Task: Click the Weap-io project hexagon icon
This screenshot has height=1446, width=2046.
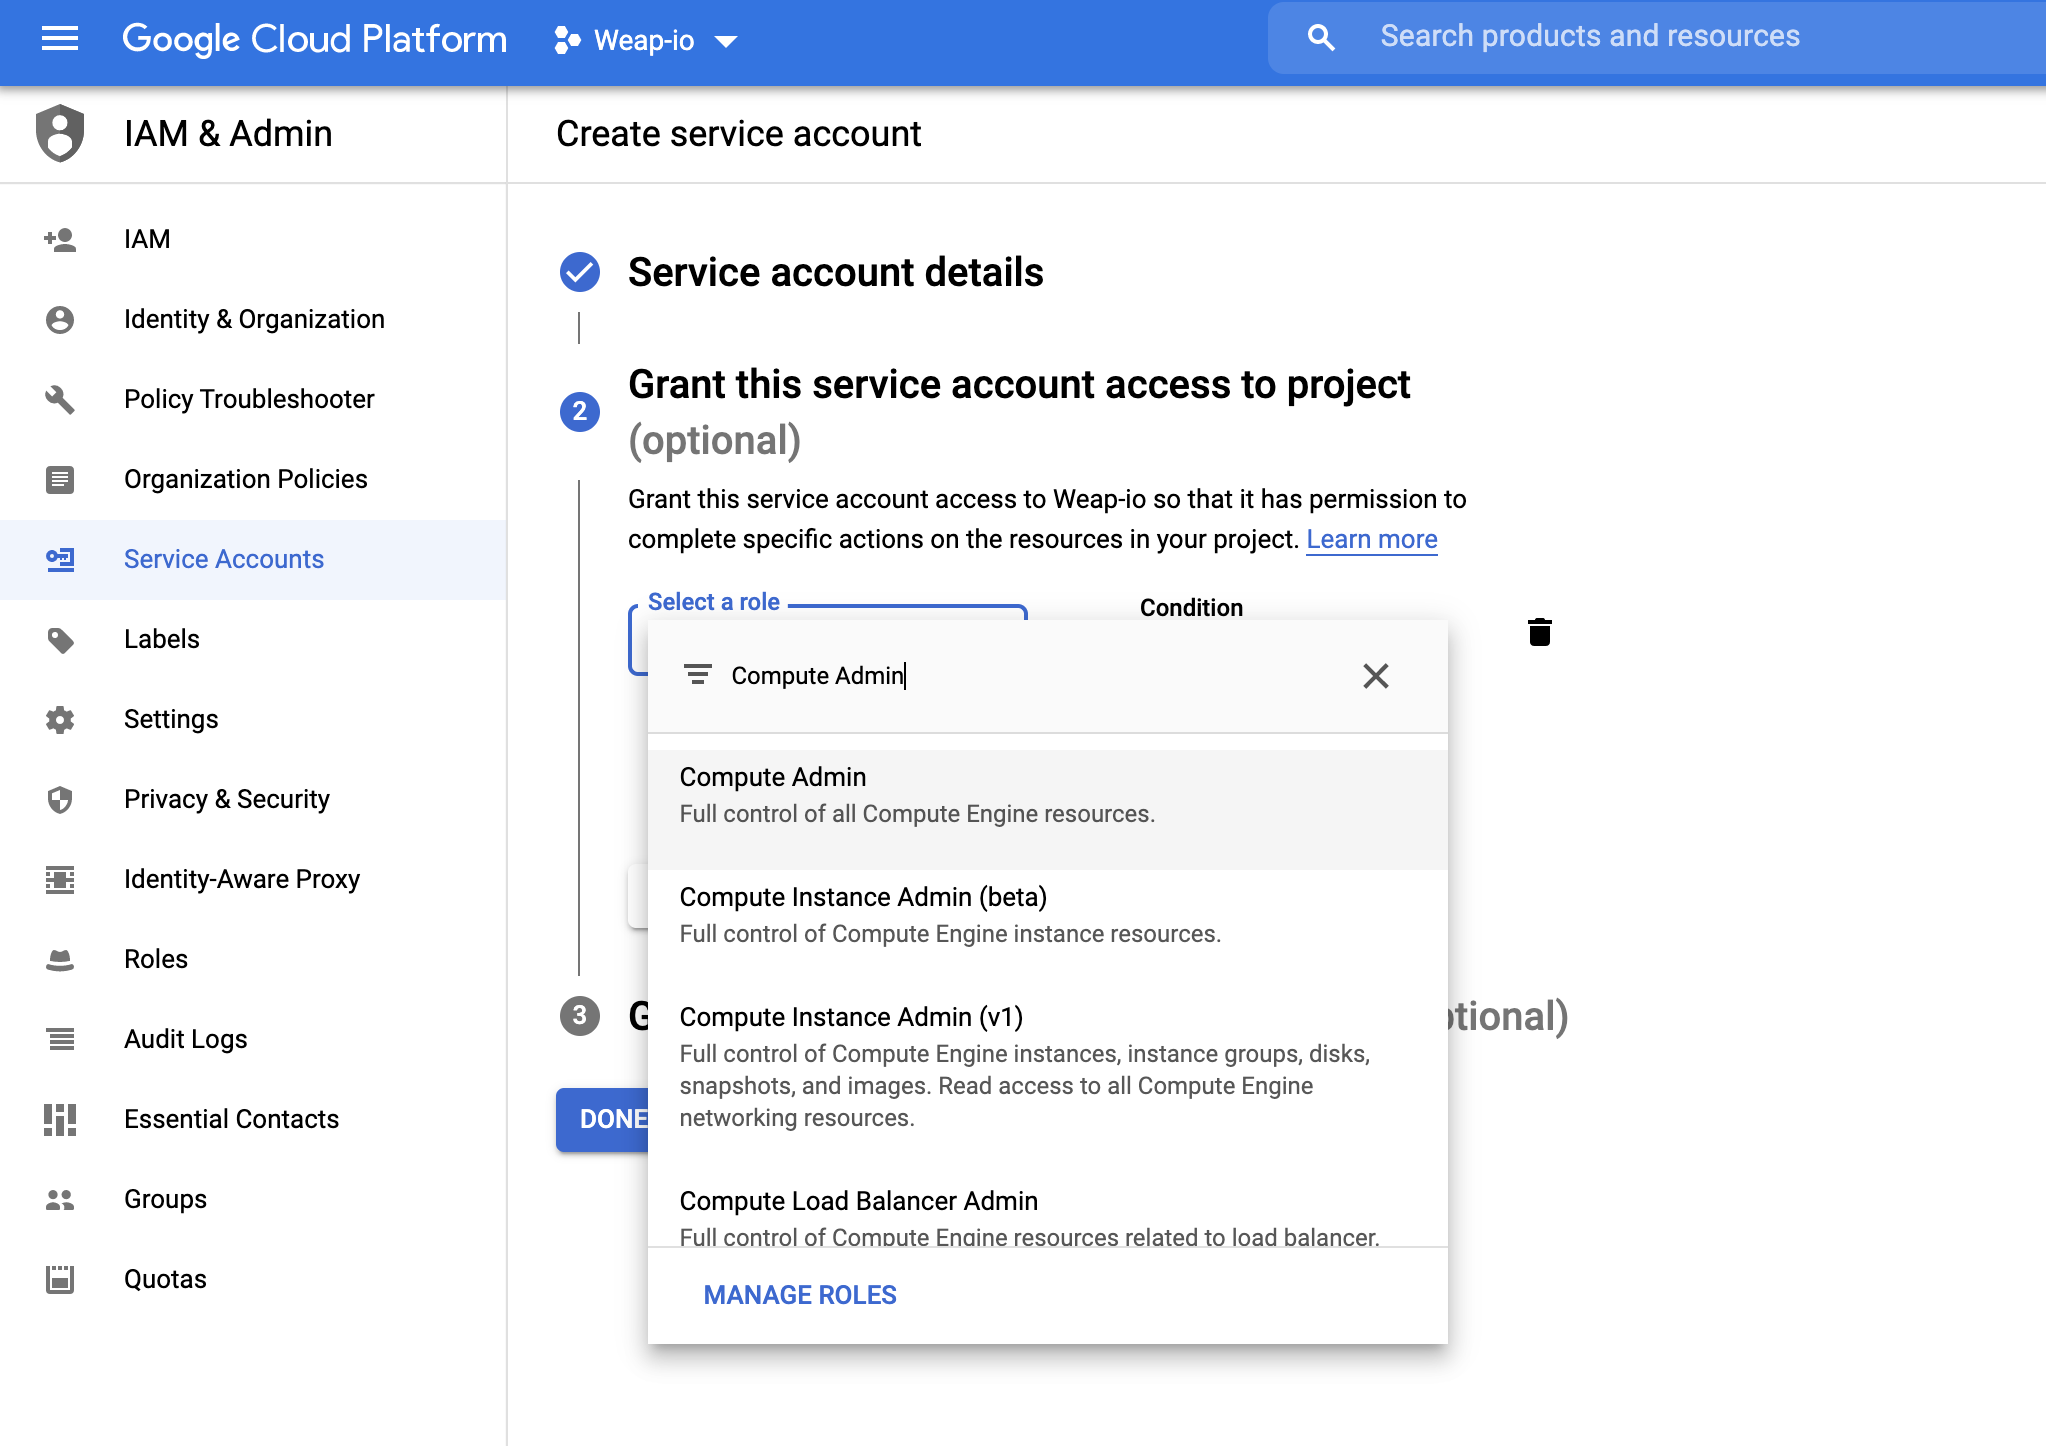Action: [567, 40]
